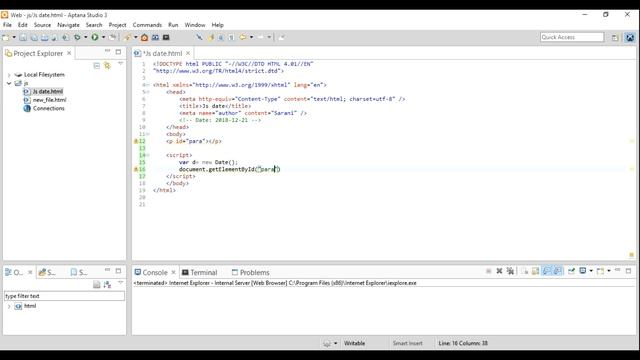Click the Outline type filter text field

pos(64,296)
